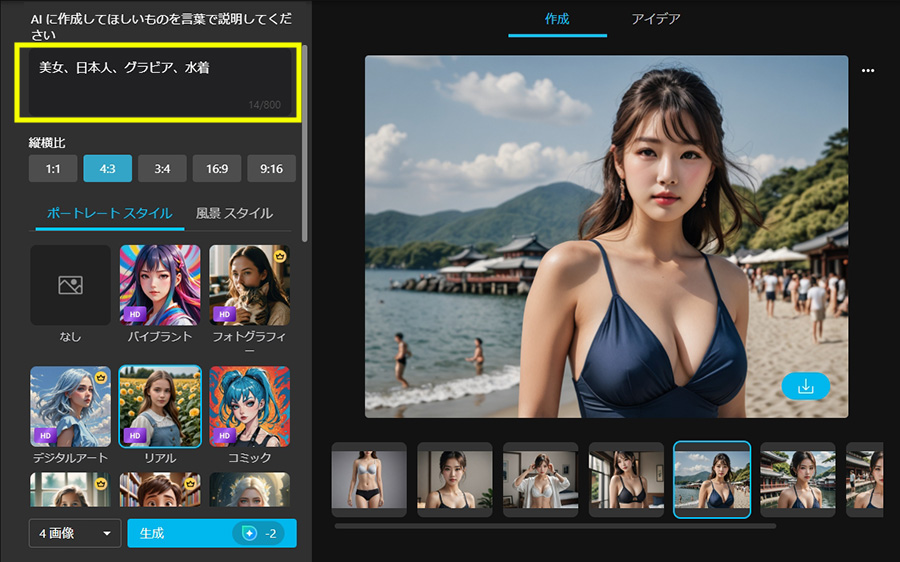Open the 4 画像 image count dropdown

point(75,534)
